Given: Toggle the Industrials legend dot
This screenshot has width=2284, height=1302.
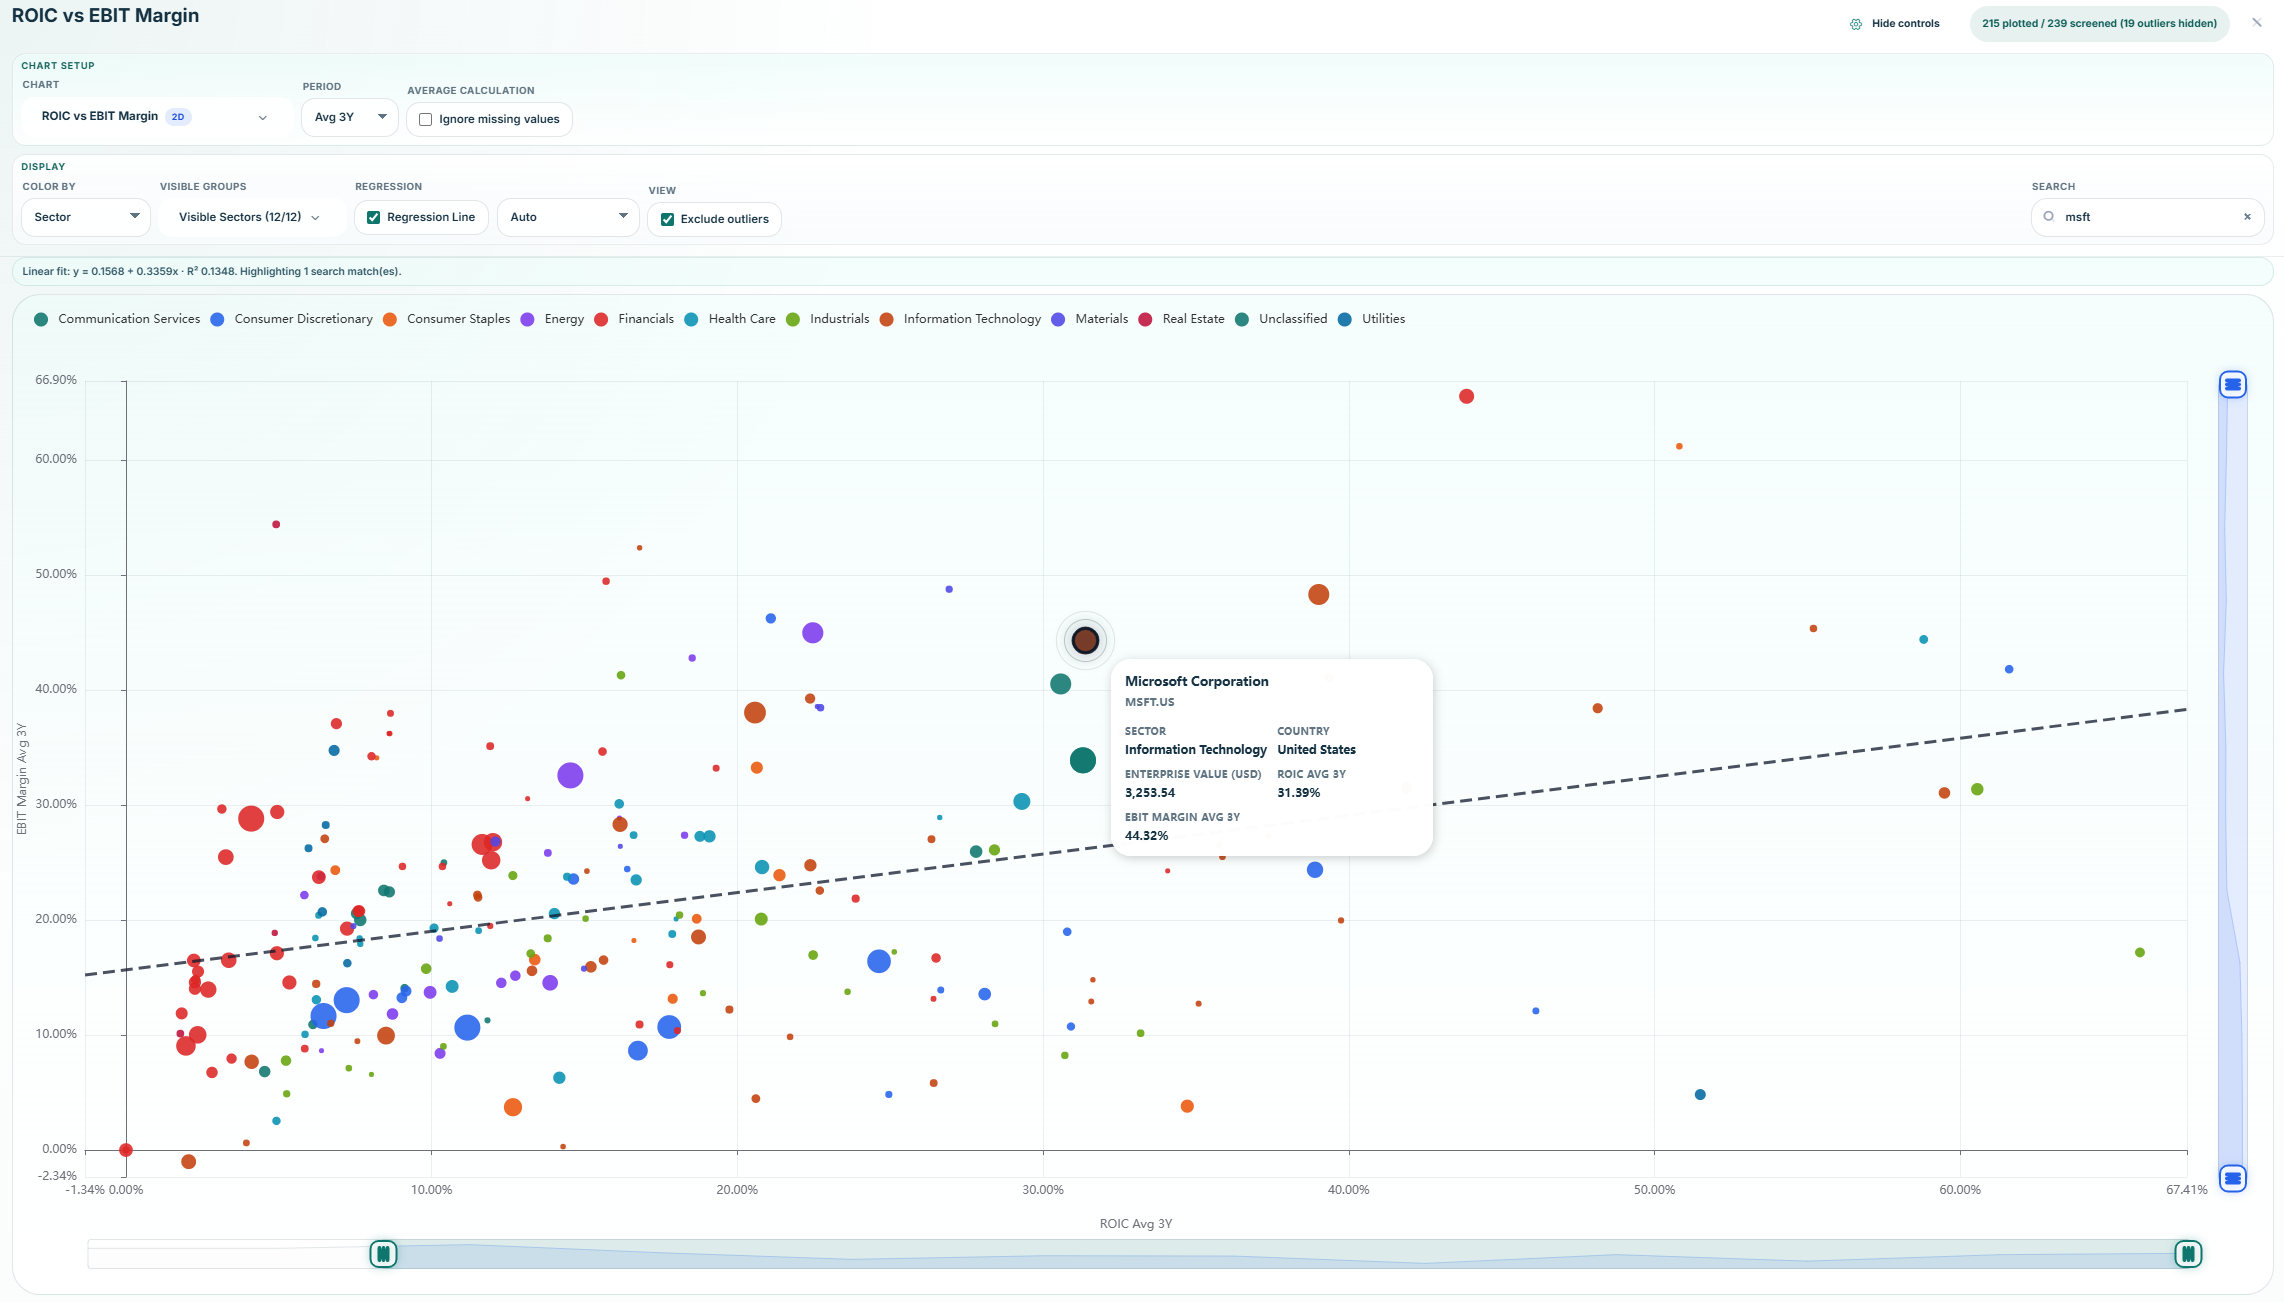Looking at the screenshot, I should (x=793, y=319).
